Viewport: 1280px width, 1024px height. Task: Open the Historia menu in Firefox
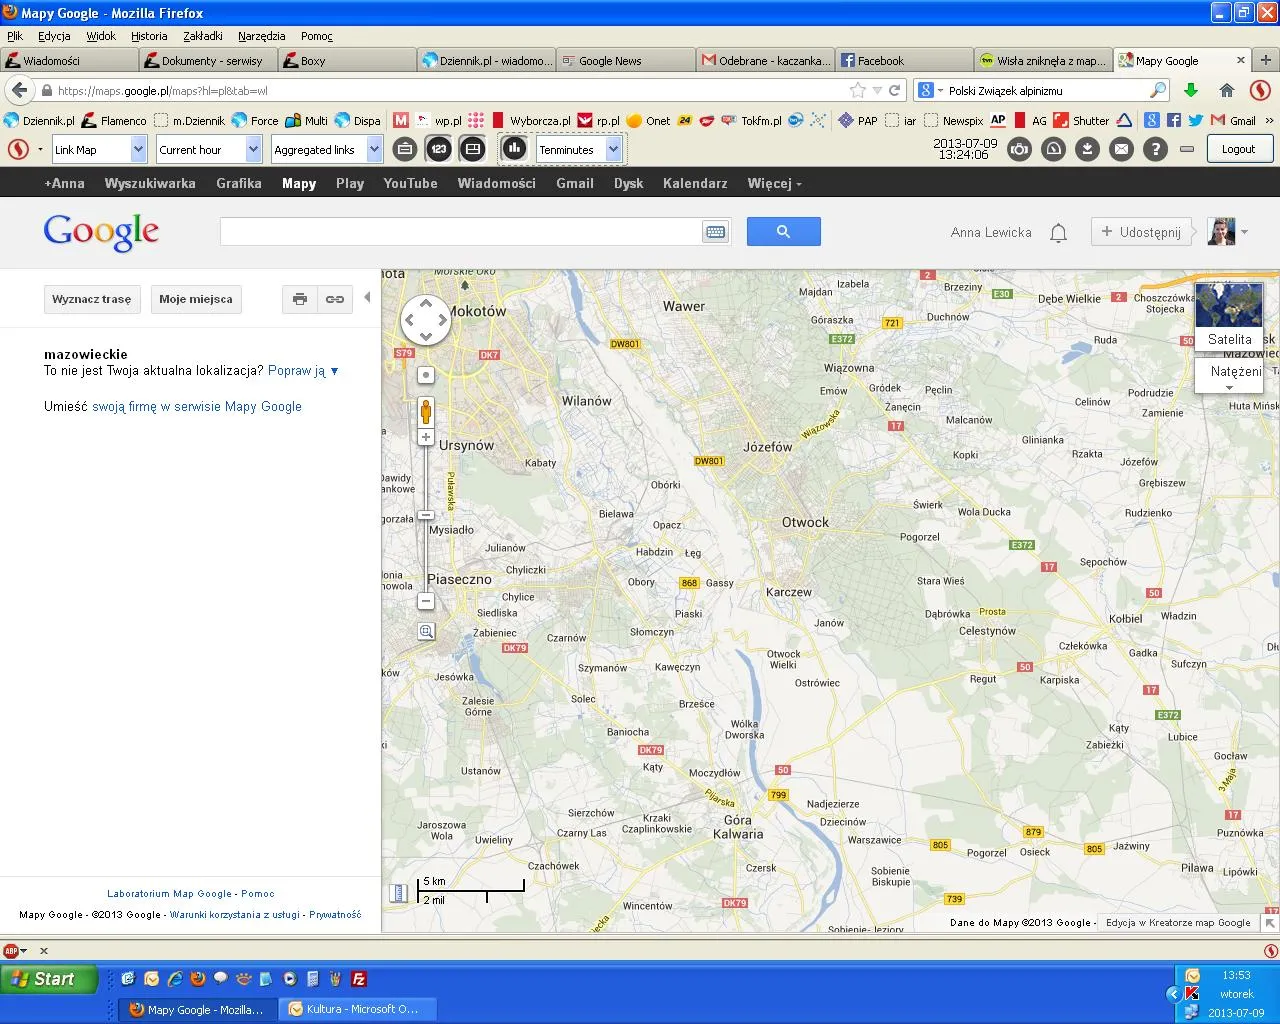tap(149, 36)
